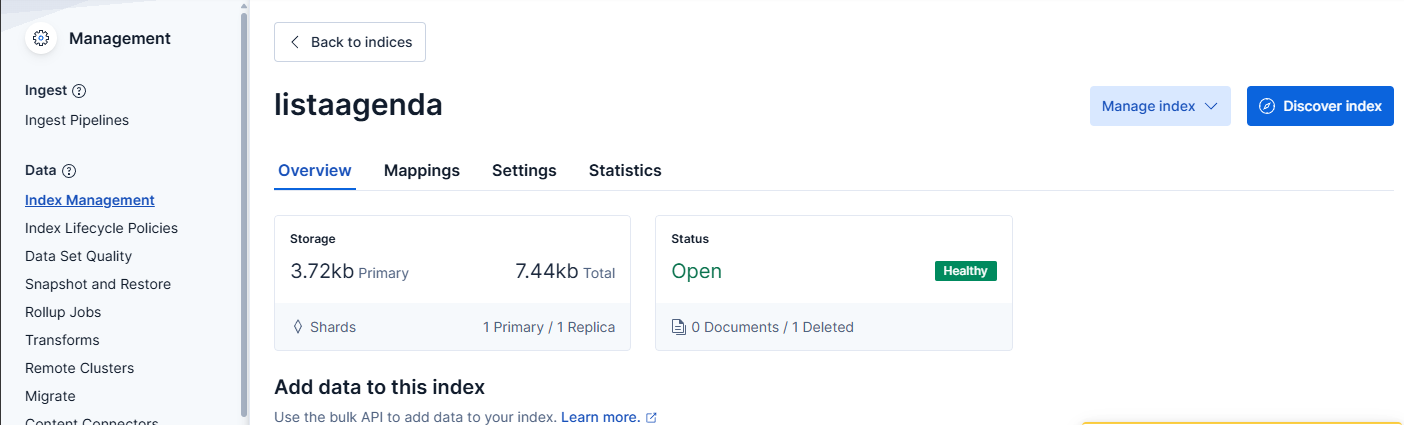
Task: Open Ingest Pipelines in sidebar
Action: click(x=77, y=120)
